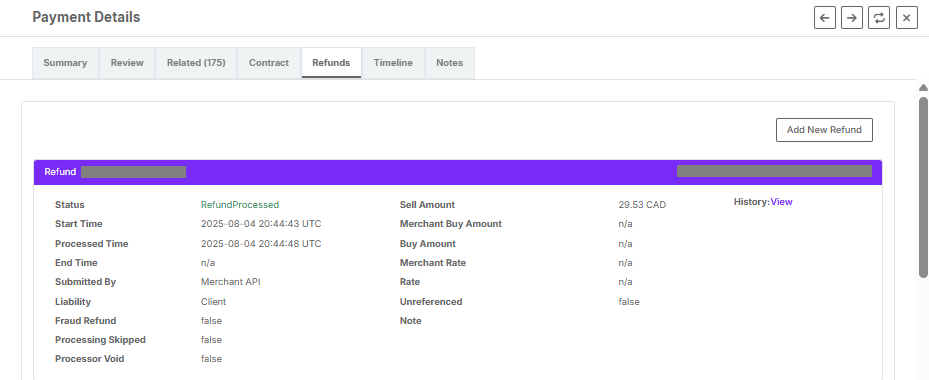
Task: Refresh payment details with the reload icon
Action: pos(879,18)
